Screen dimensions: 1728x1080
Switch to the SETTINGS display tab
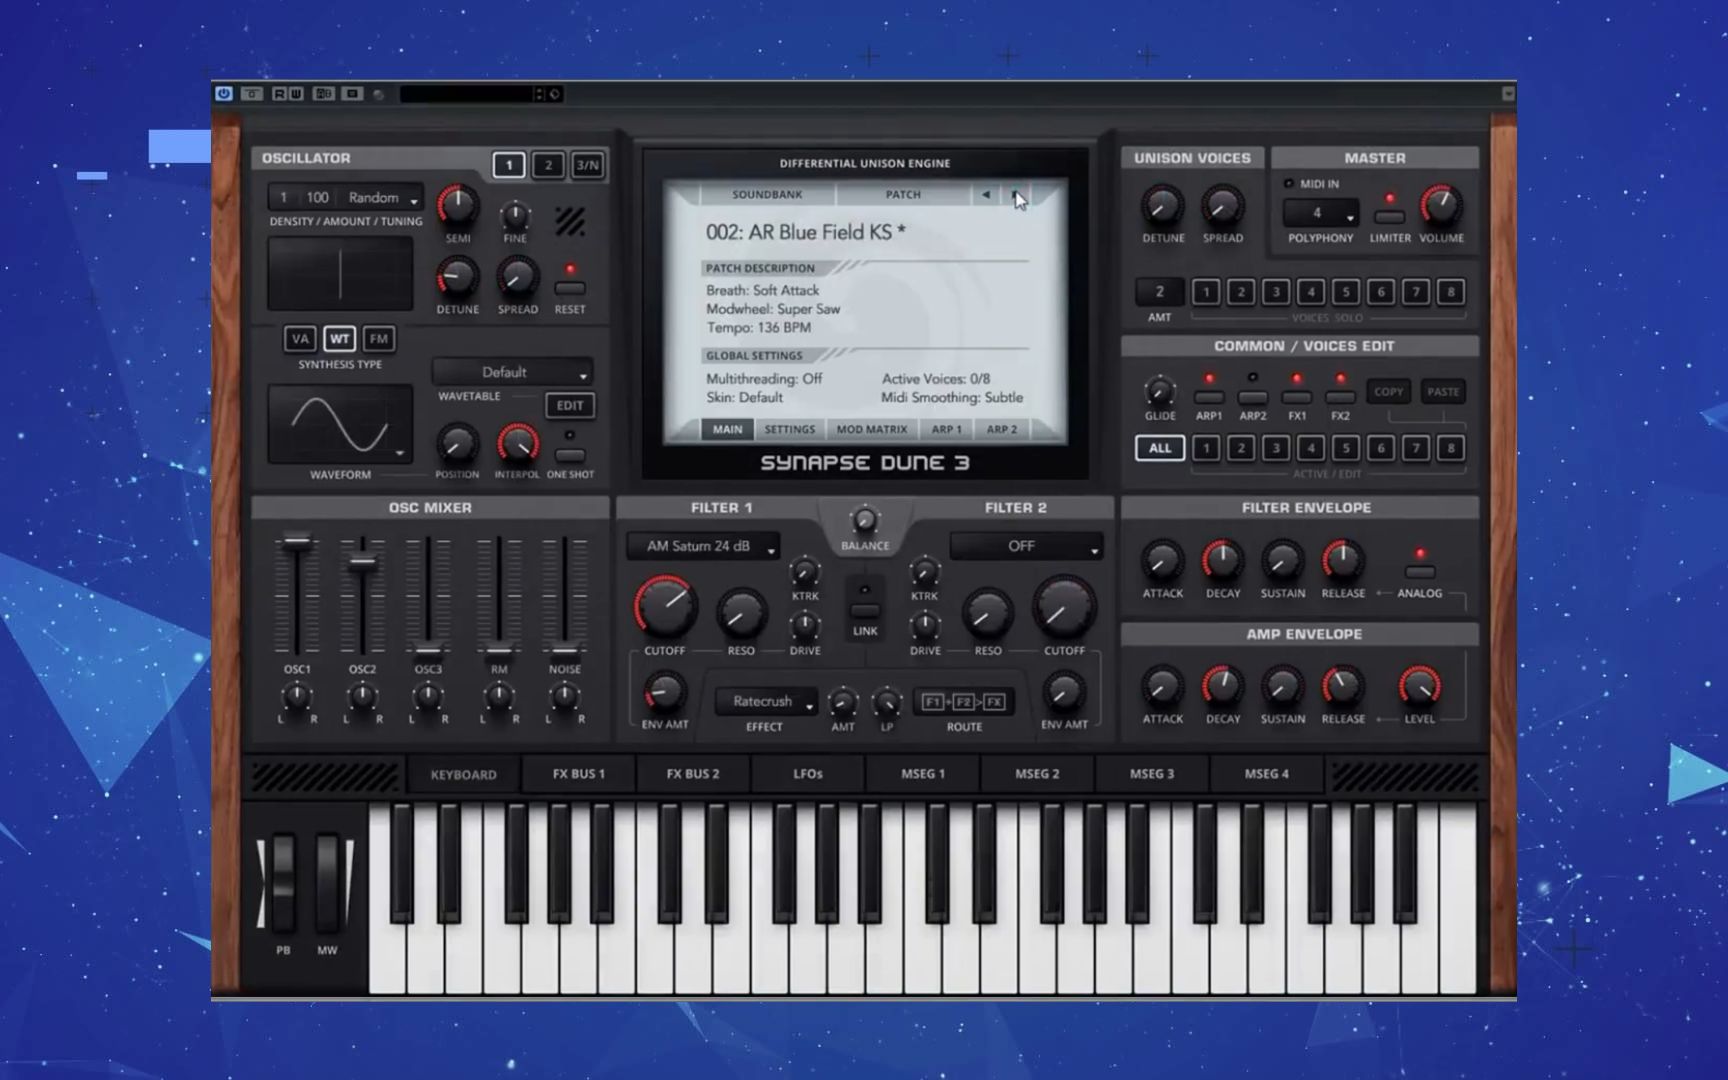click(x=789, y=429)
